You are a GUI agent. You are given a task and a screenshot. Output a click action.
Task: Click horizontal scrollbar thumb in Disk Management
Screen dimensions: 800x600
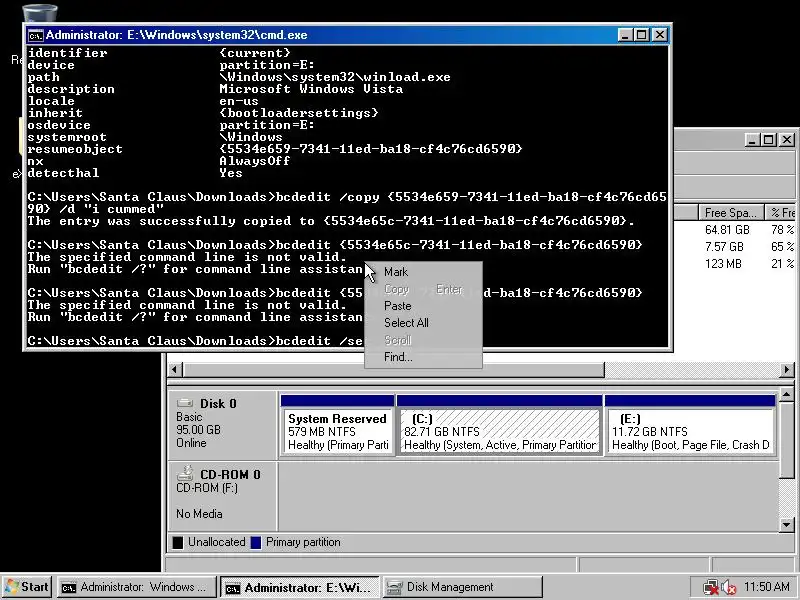click(x=393, y=370)
